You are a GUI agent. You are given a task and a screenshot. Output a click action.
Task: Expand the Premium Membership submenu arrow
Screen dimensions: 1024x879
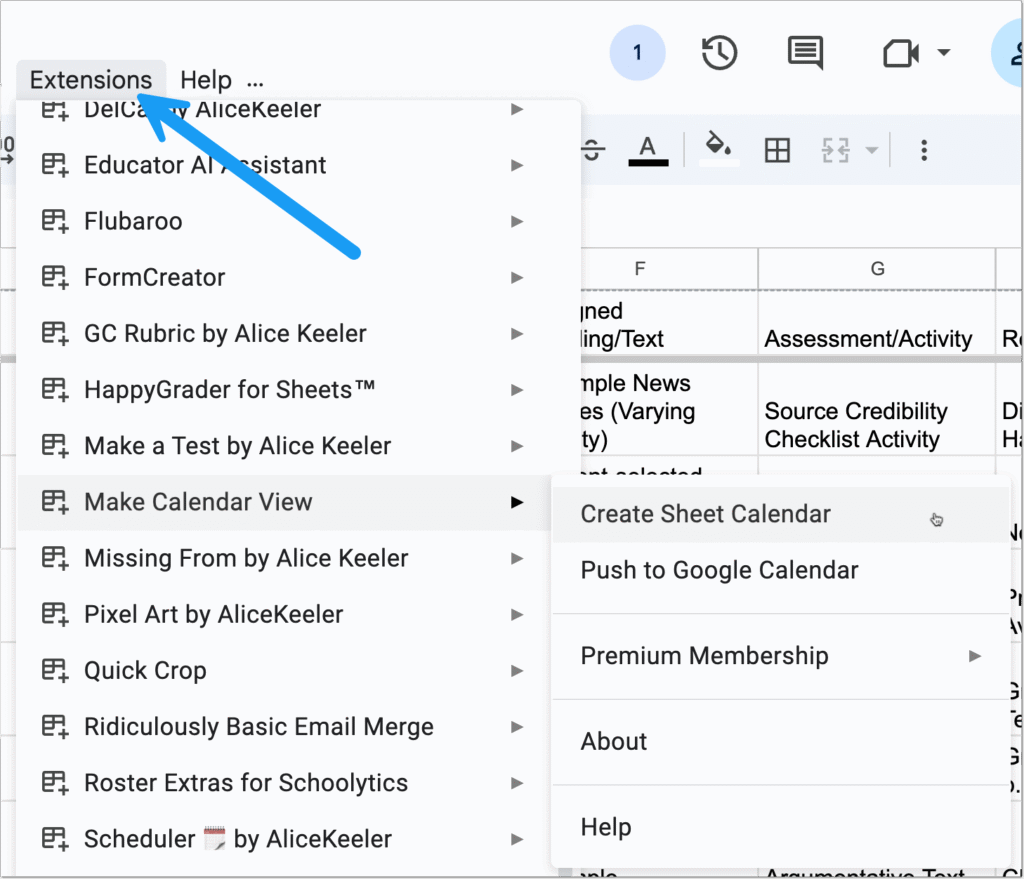point(975,656)
